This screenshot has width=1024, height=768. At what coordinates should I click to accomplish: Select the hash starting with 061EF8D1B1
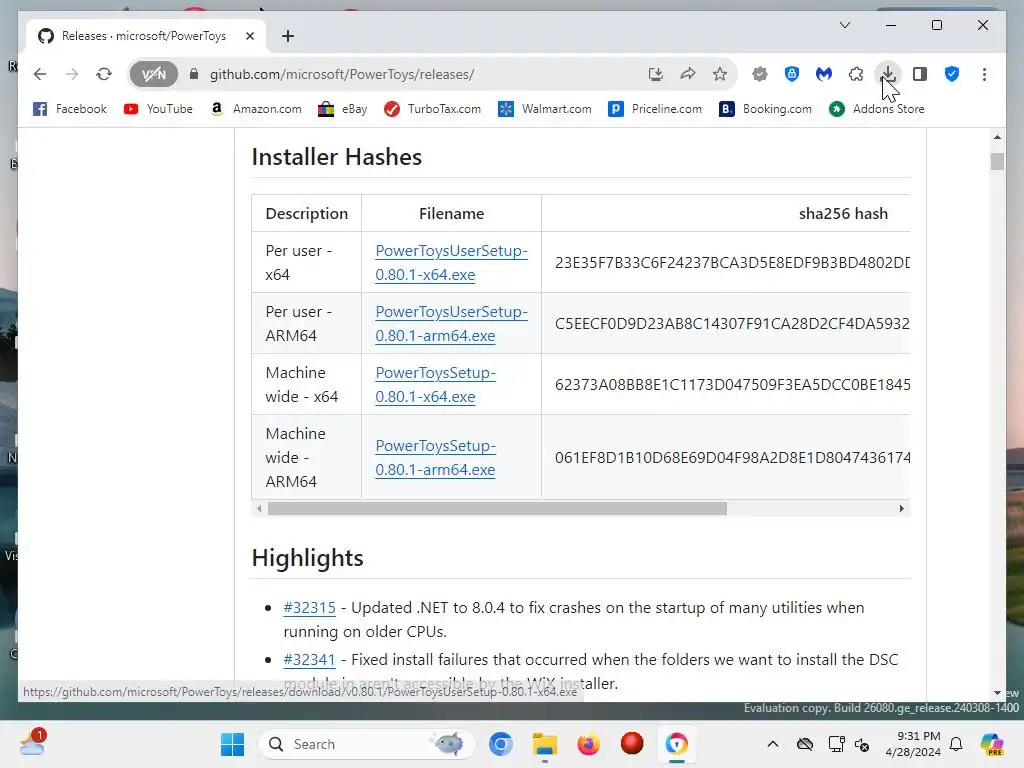[x=732, y=458]
